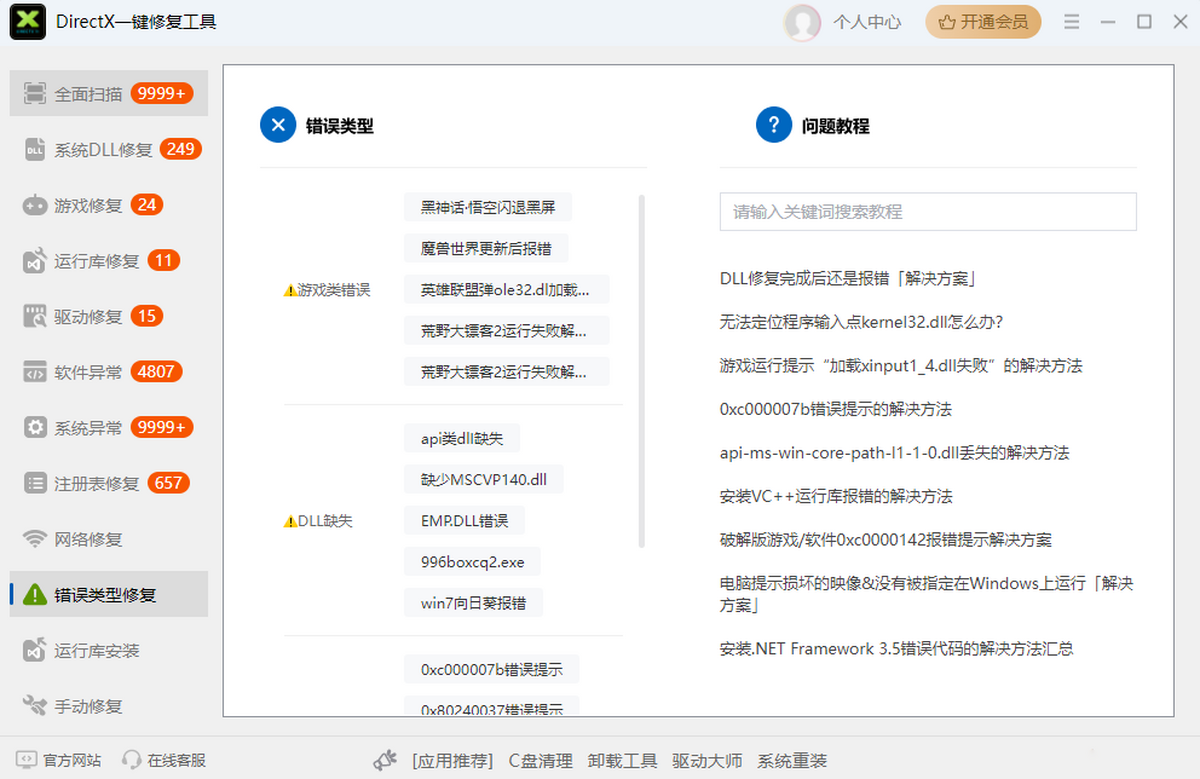
Task: Click the network repair wifi icon
Action: click(35, 539)
